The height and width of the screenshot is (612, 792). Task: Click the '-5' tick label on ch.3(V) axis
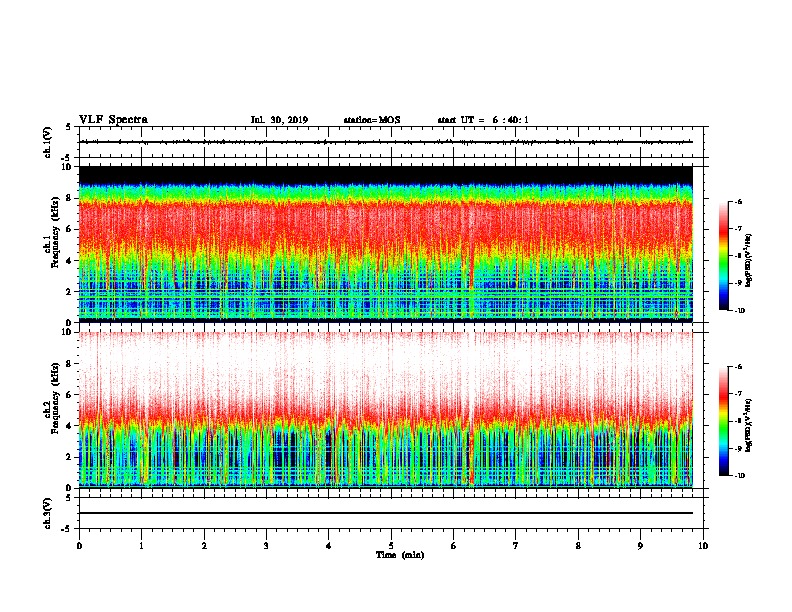click(67, 529)
